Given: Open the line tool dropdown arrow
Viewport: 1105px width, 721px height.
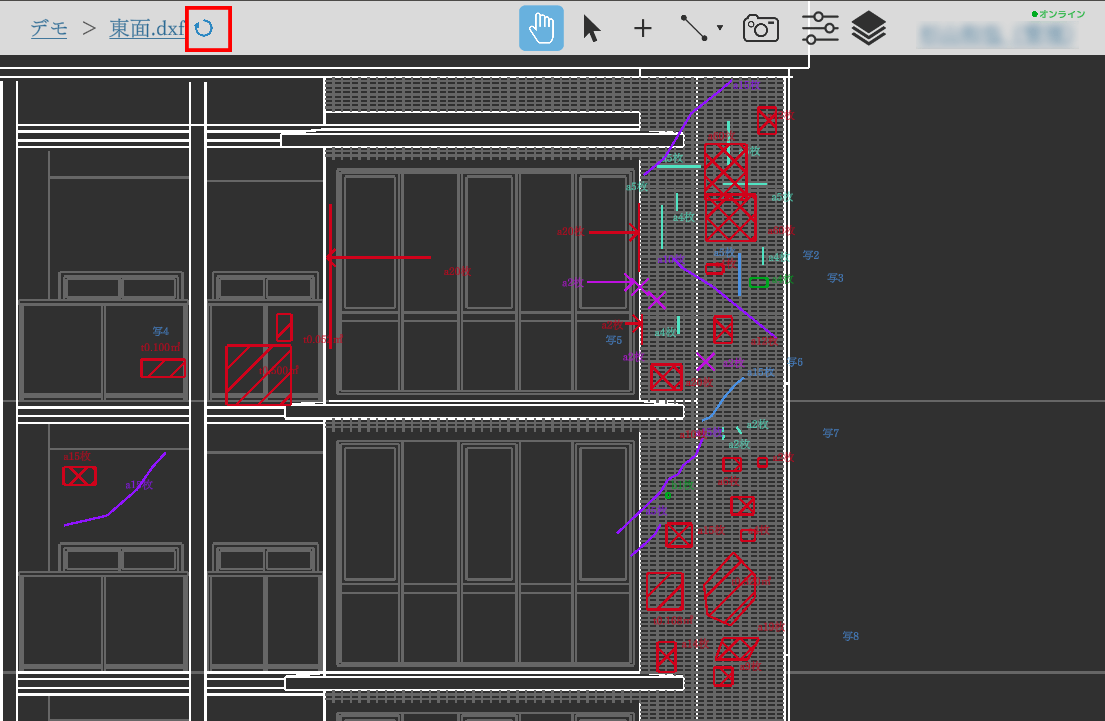Looking at the screenshot, I should pos(720,28).
